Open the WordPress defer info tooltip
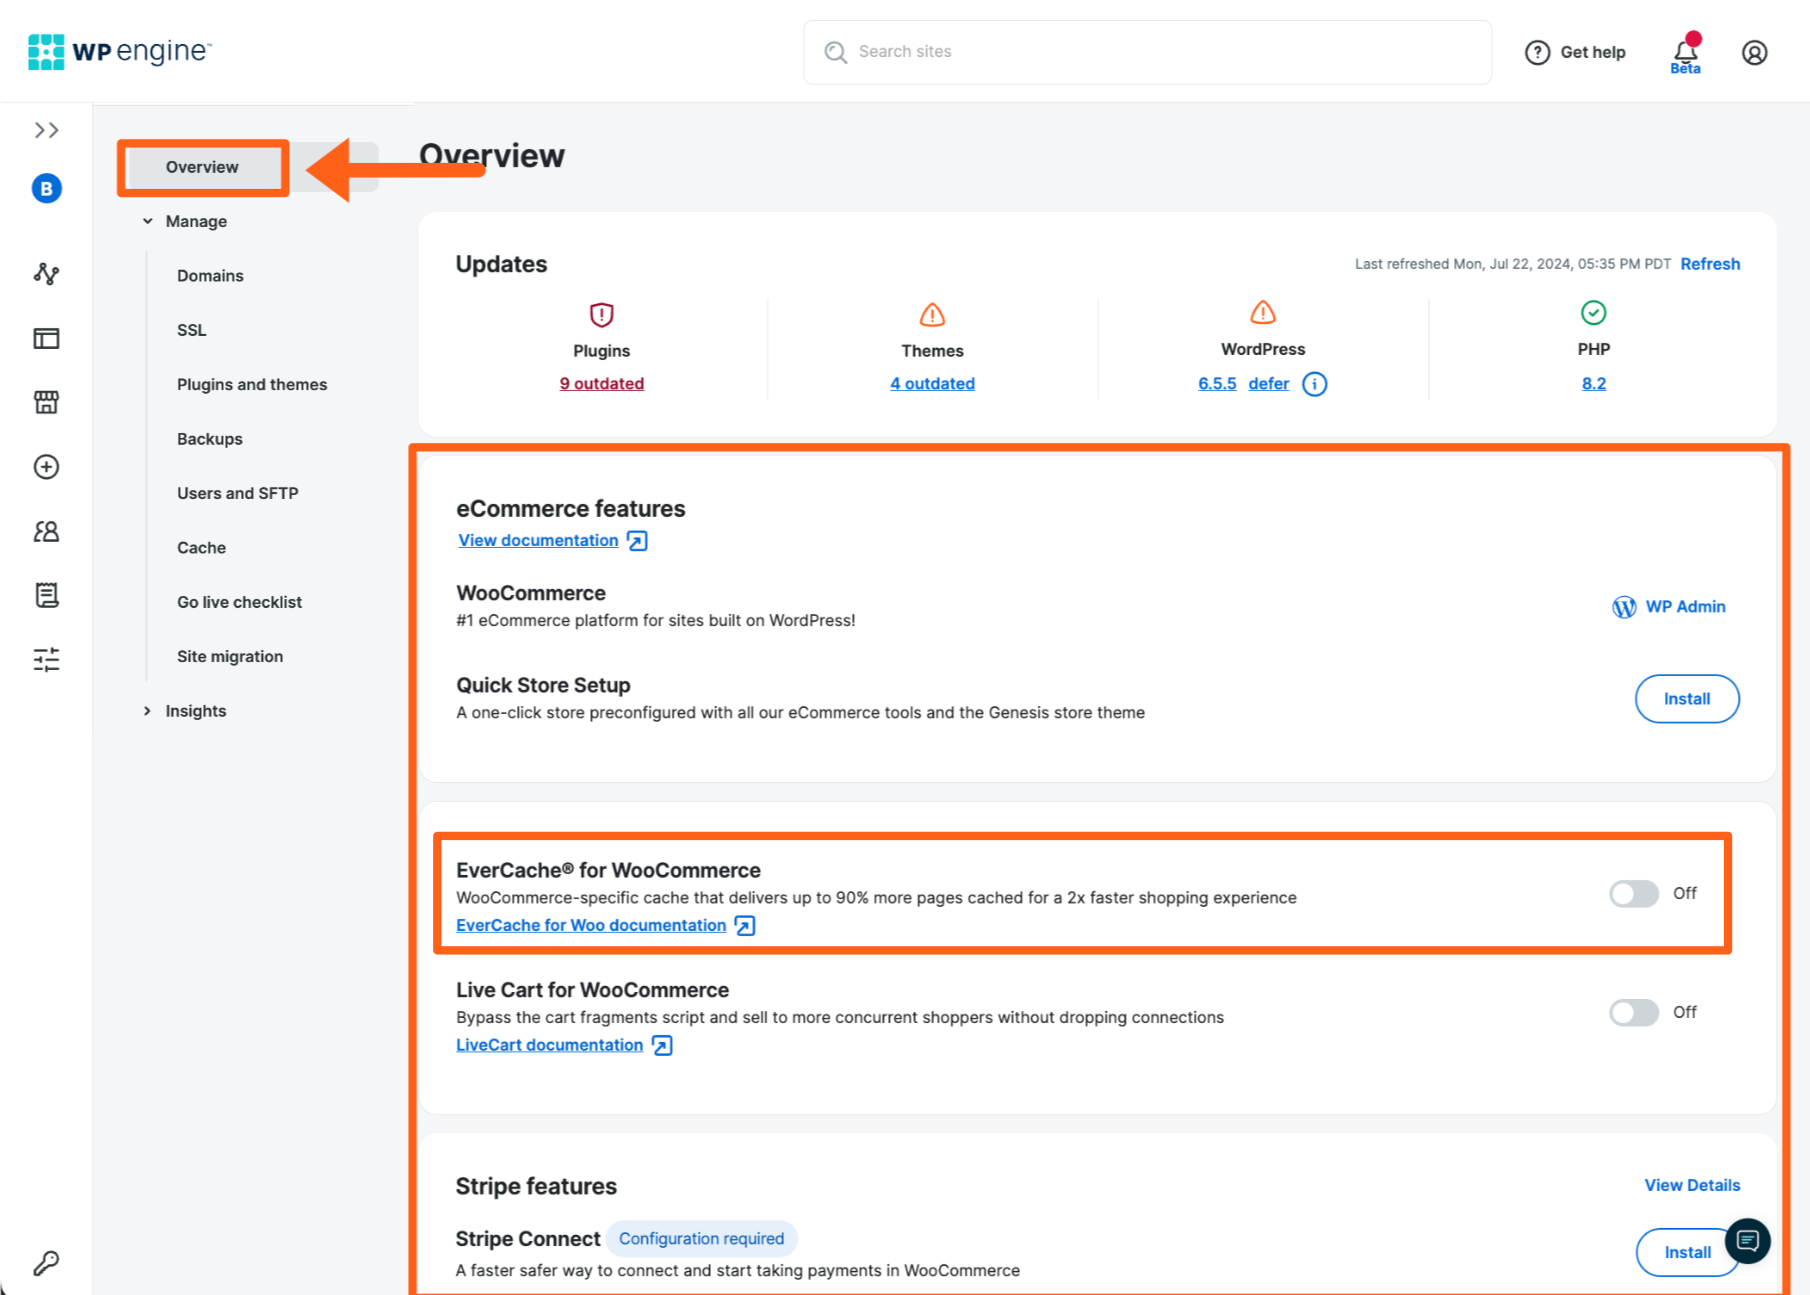Image resolution: width=1810 pixels, height=1295 pixels. coord(1314,383)
